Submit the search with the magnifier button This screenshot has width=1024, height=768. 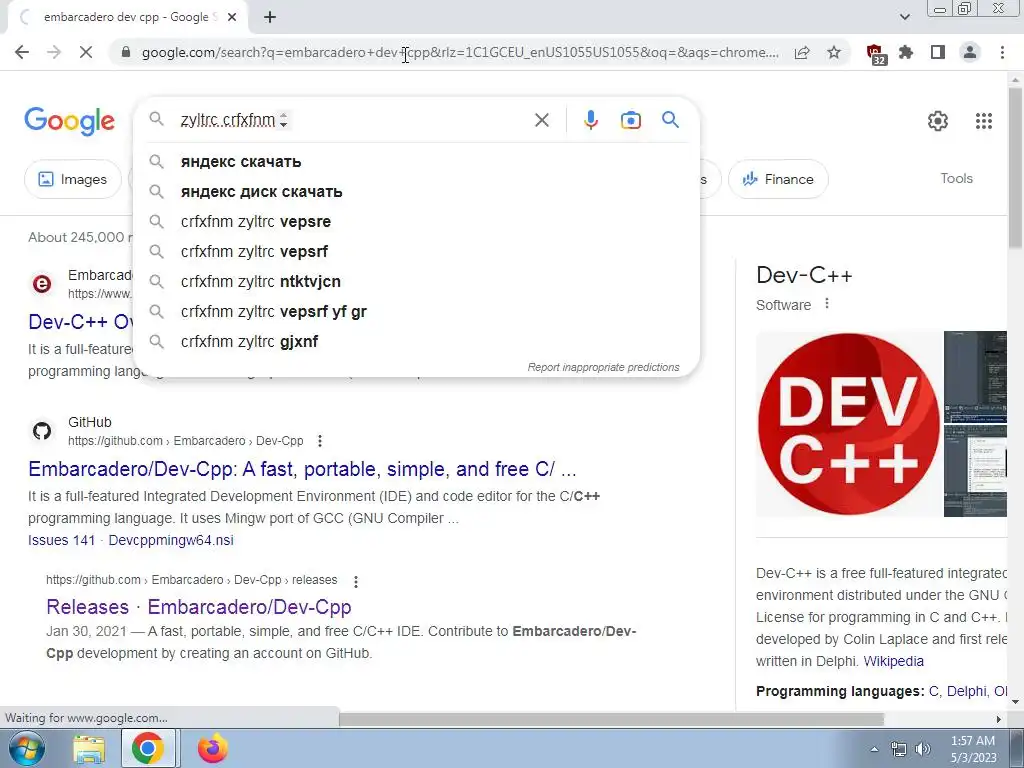point(670,120)
